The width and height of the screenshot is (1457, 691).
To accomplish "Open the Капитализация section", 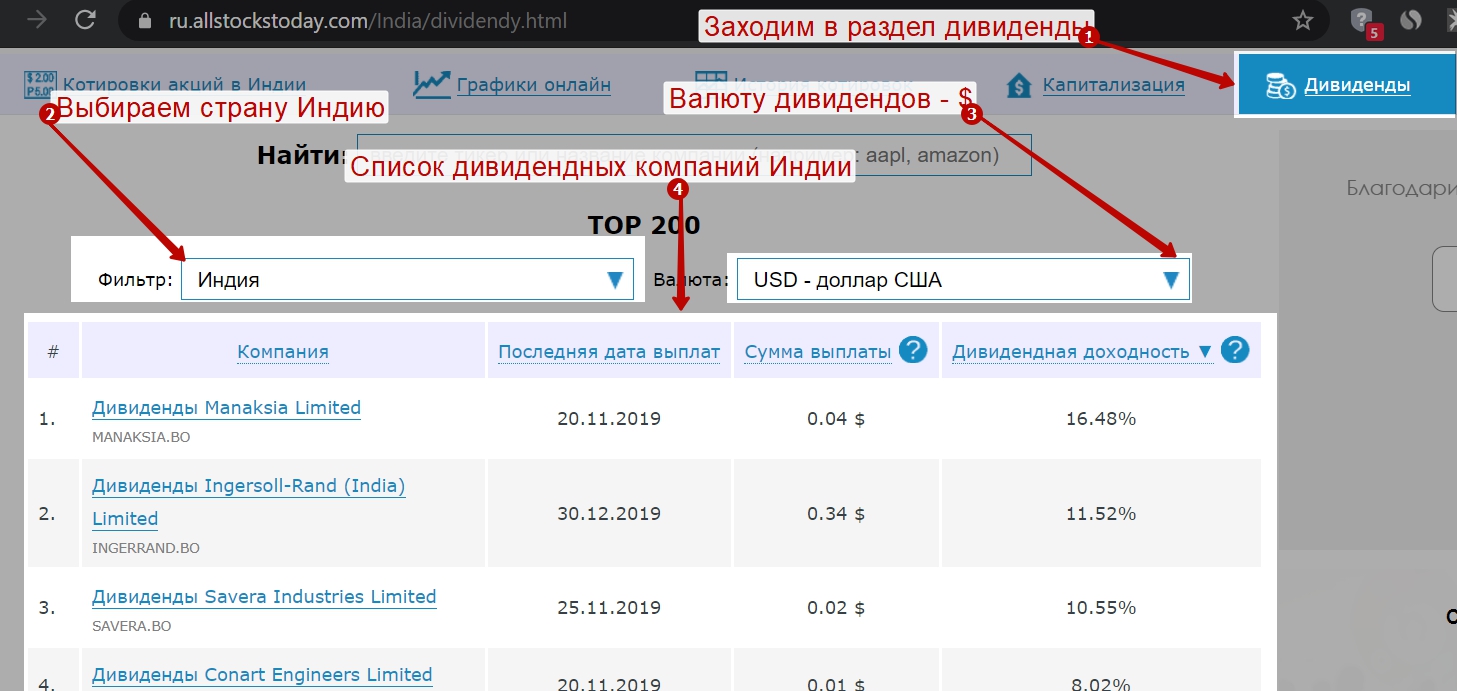I will (x=1113, y=85).
